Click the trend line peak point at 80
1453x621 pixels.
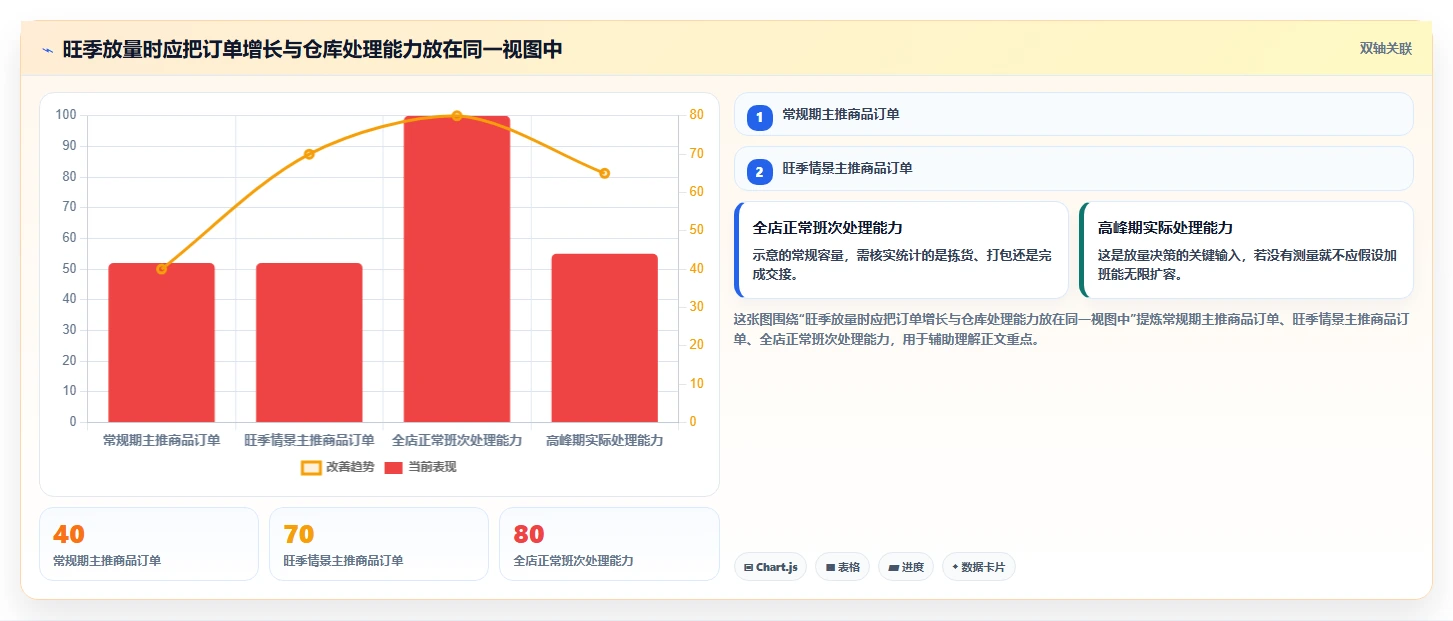[457, 116]
